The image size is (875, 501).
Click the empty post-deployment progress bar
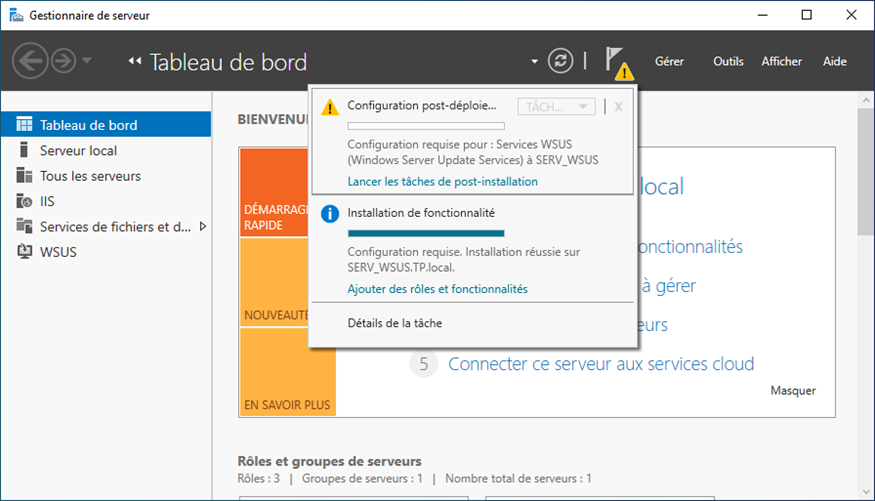pyautogui.click(x=426, y=126)
